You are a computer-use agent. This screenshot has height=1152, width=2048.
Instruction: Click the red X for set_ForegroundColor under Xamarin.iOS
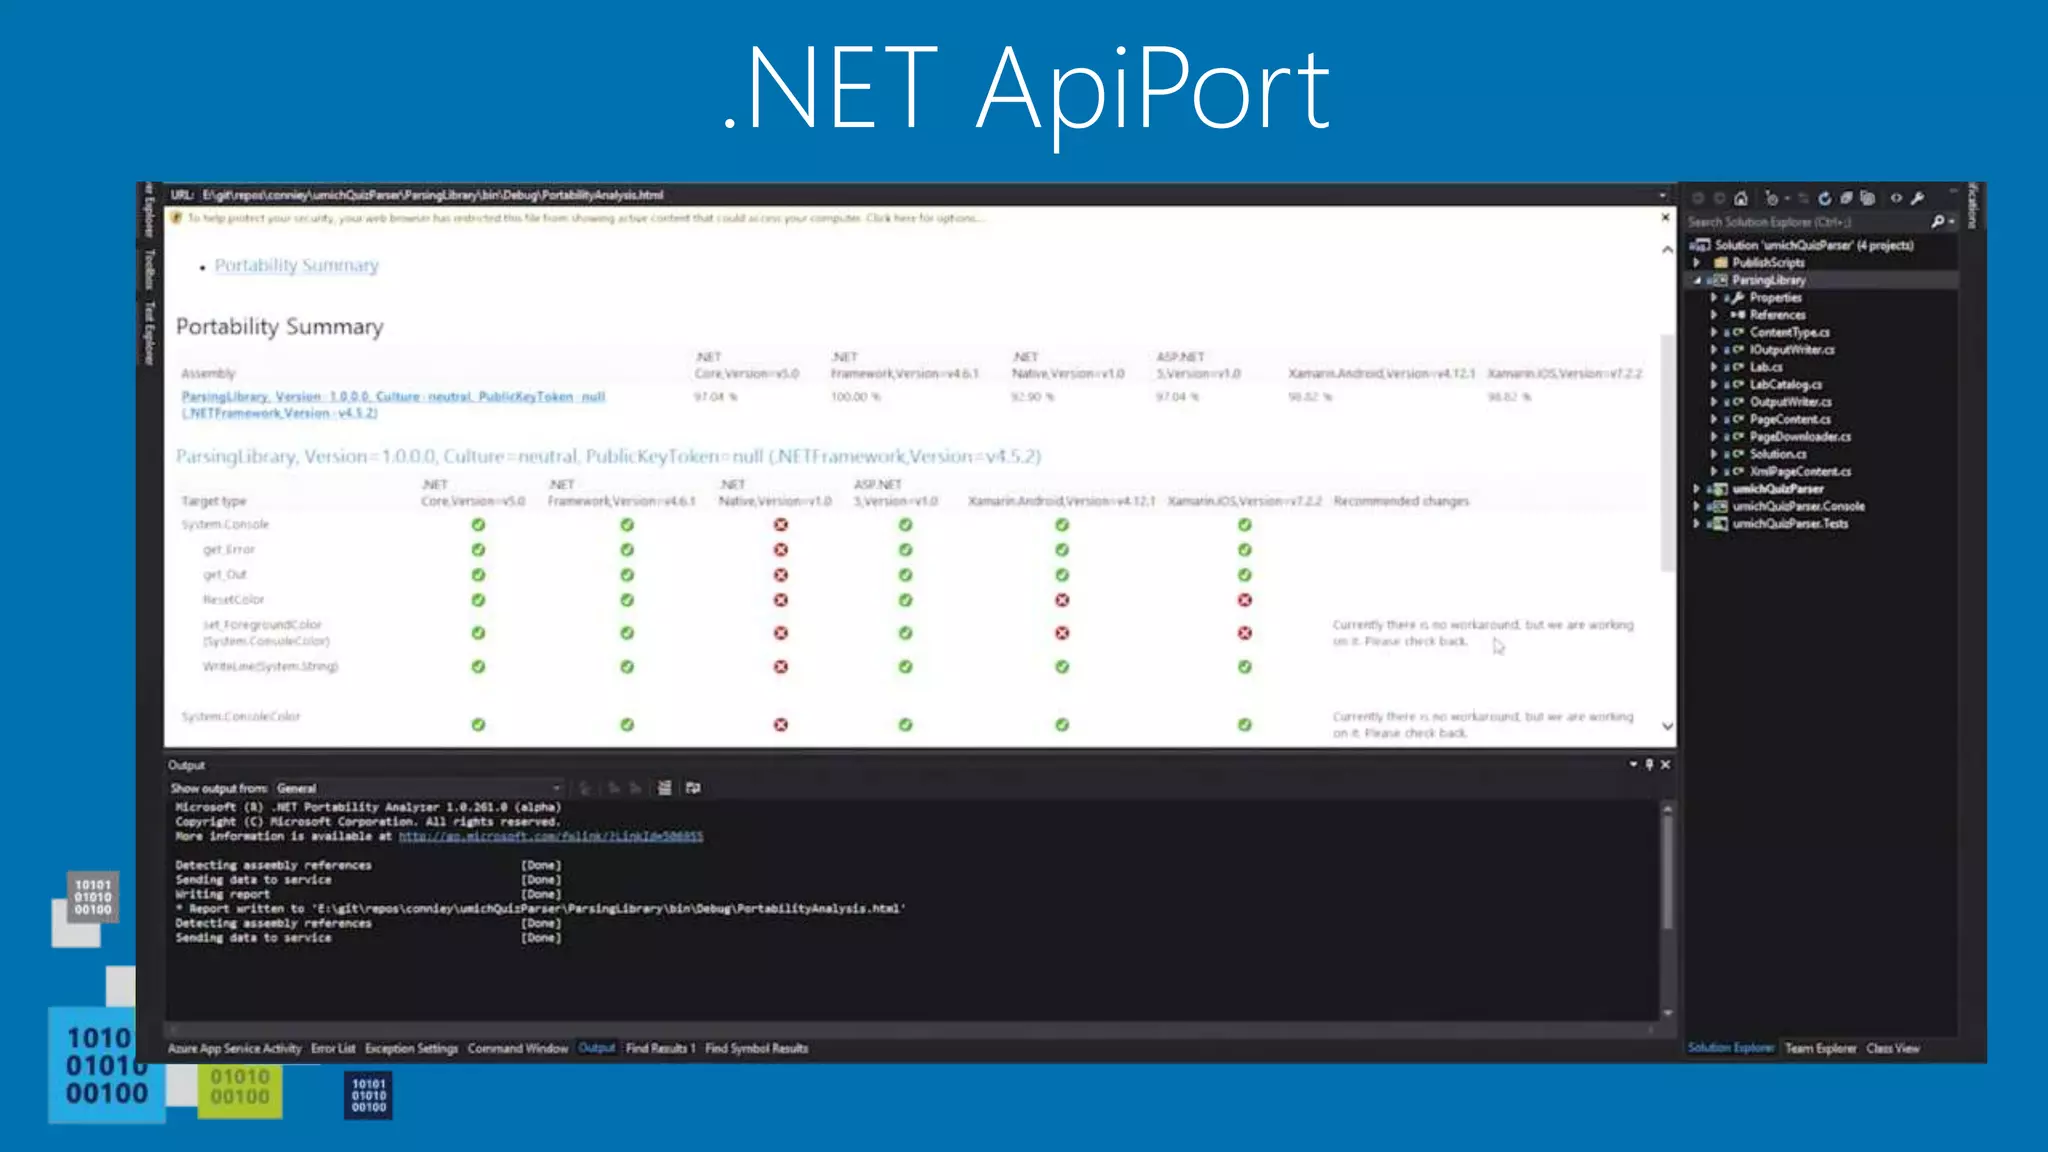(1245, 633)
